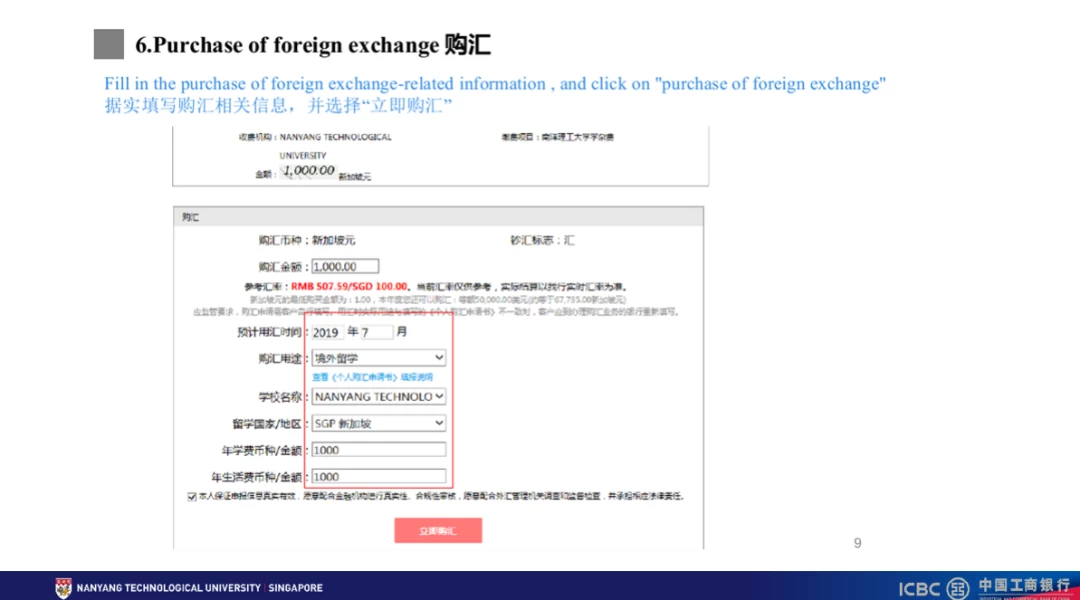
Task: Click the red 立即购汇 button
Action: click(x=438, y=530)
